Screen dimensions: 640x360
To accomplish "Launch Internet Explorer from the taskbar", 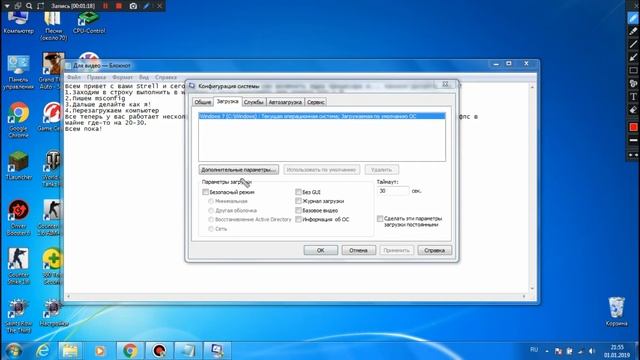I will click(x=42, y=351).
